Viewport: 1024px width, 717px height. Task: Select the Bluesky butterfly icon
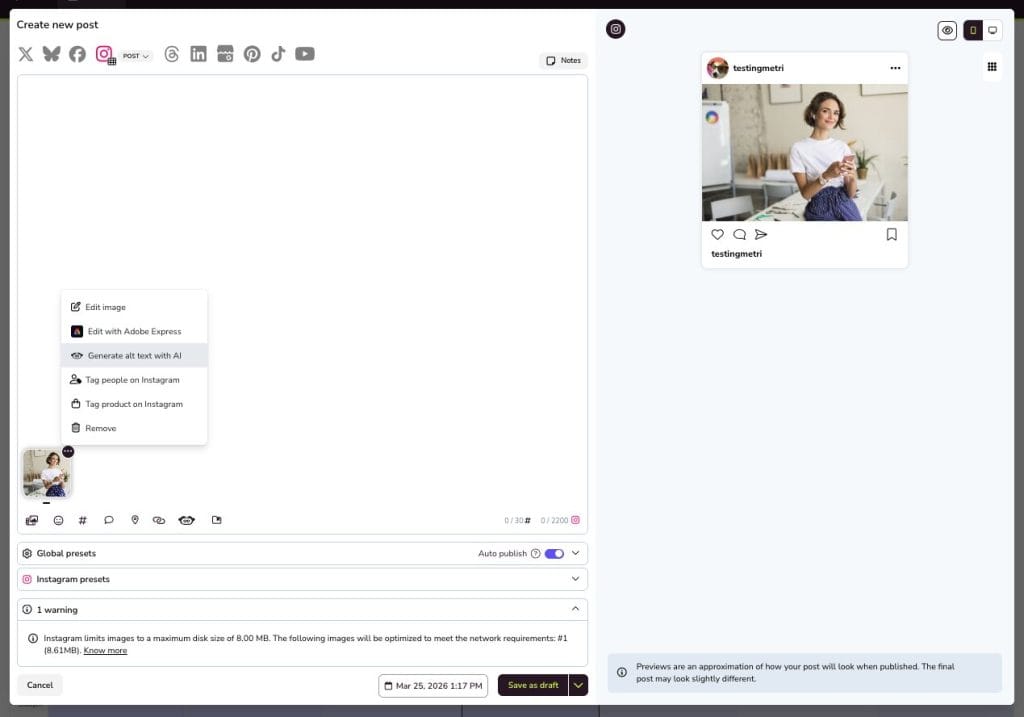[x=51, y=54]
